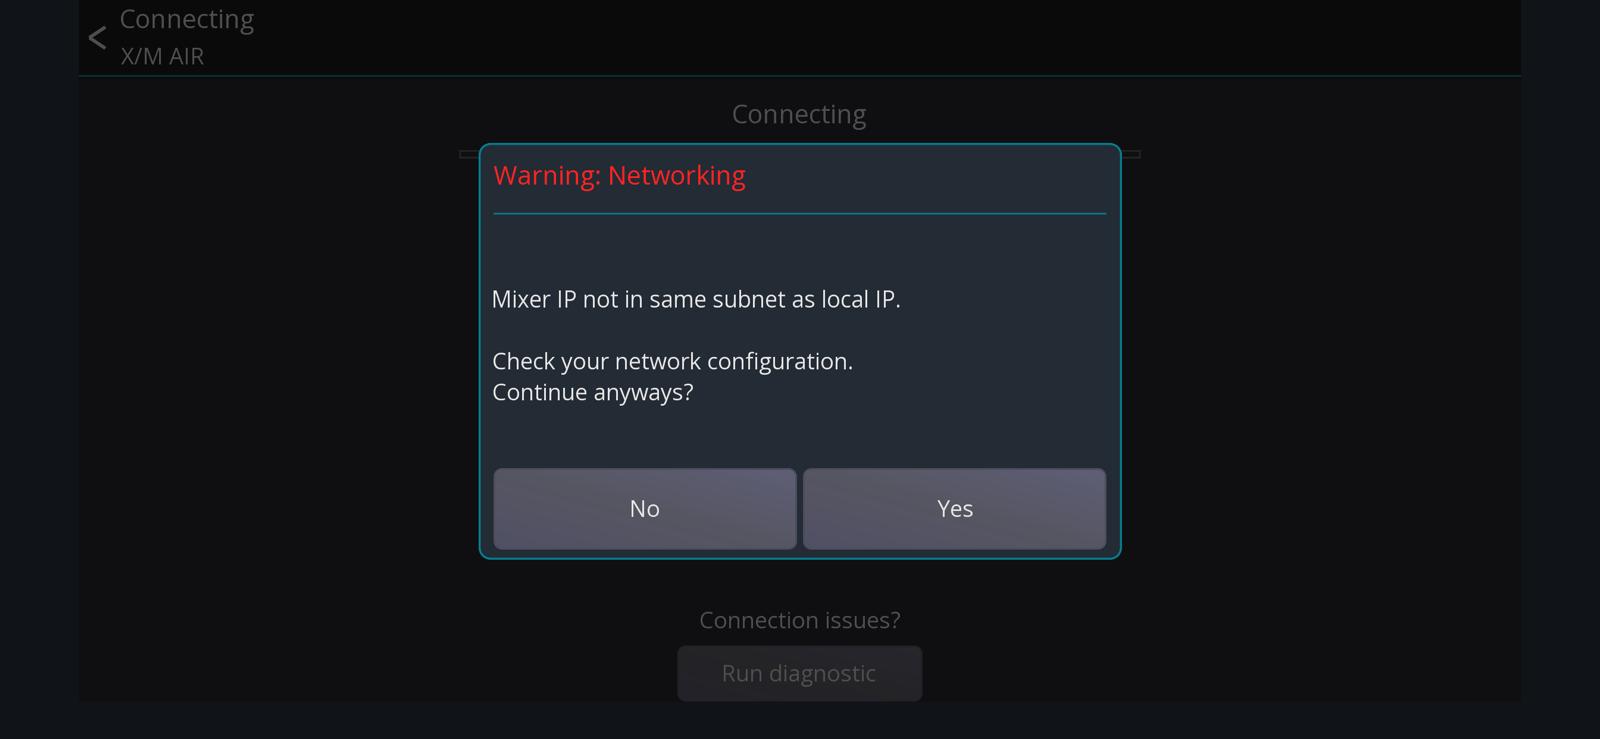Tap the back arrow in the header
The width and height of the screenshot is (1600, 739).
click(97, 38)
